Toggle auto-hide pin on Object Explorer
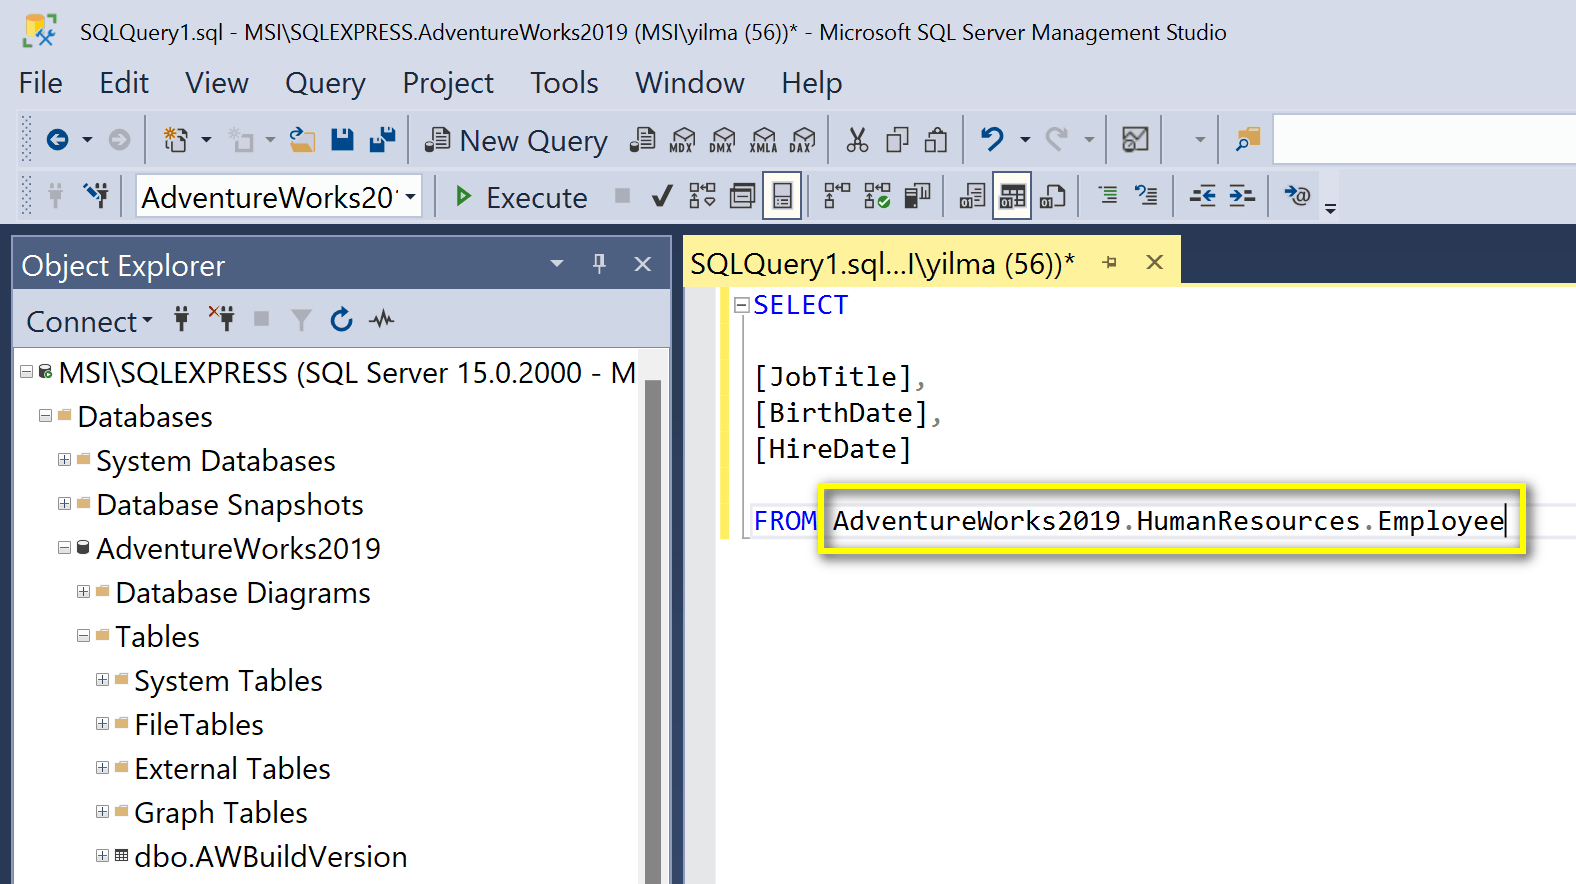This screenshot has width=1576, height=884. (x=599, y=264)
